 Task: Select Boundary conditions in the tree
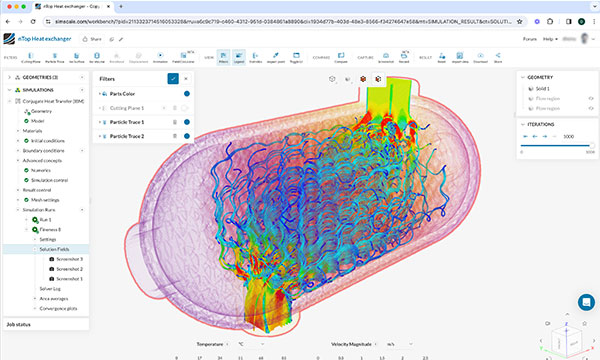pos(43,151)
